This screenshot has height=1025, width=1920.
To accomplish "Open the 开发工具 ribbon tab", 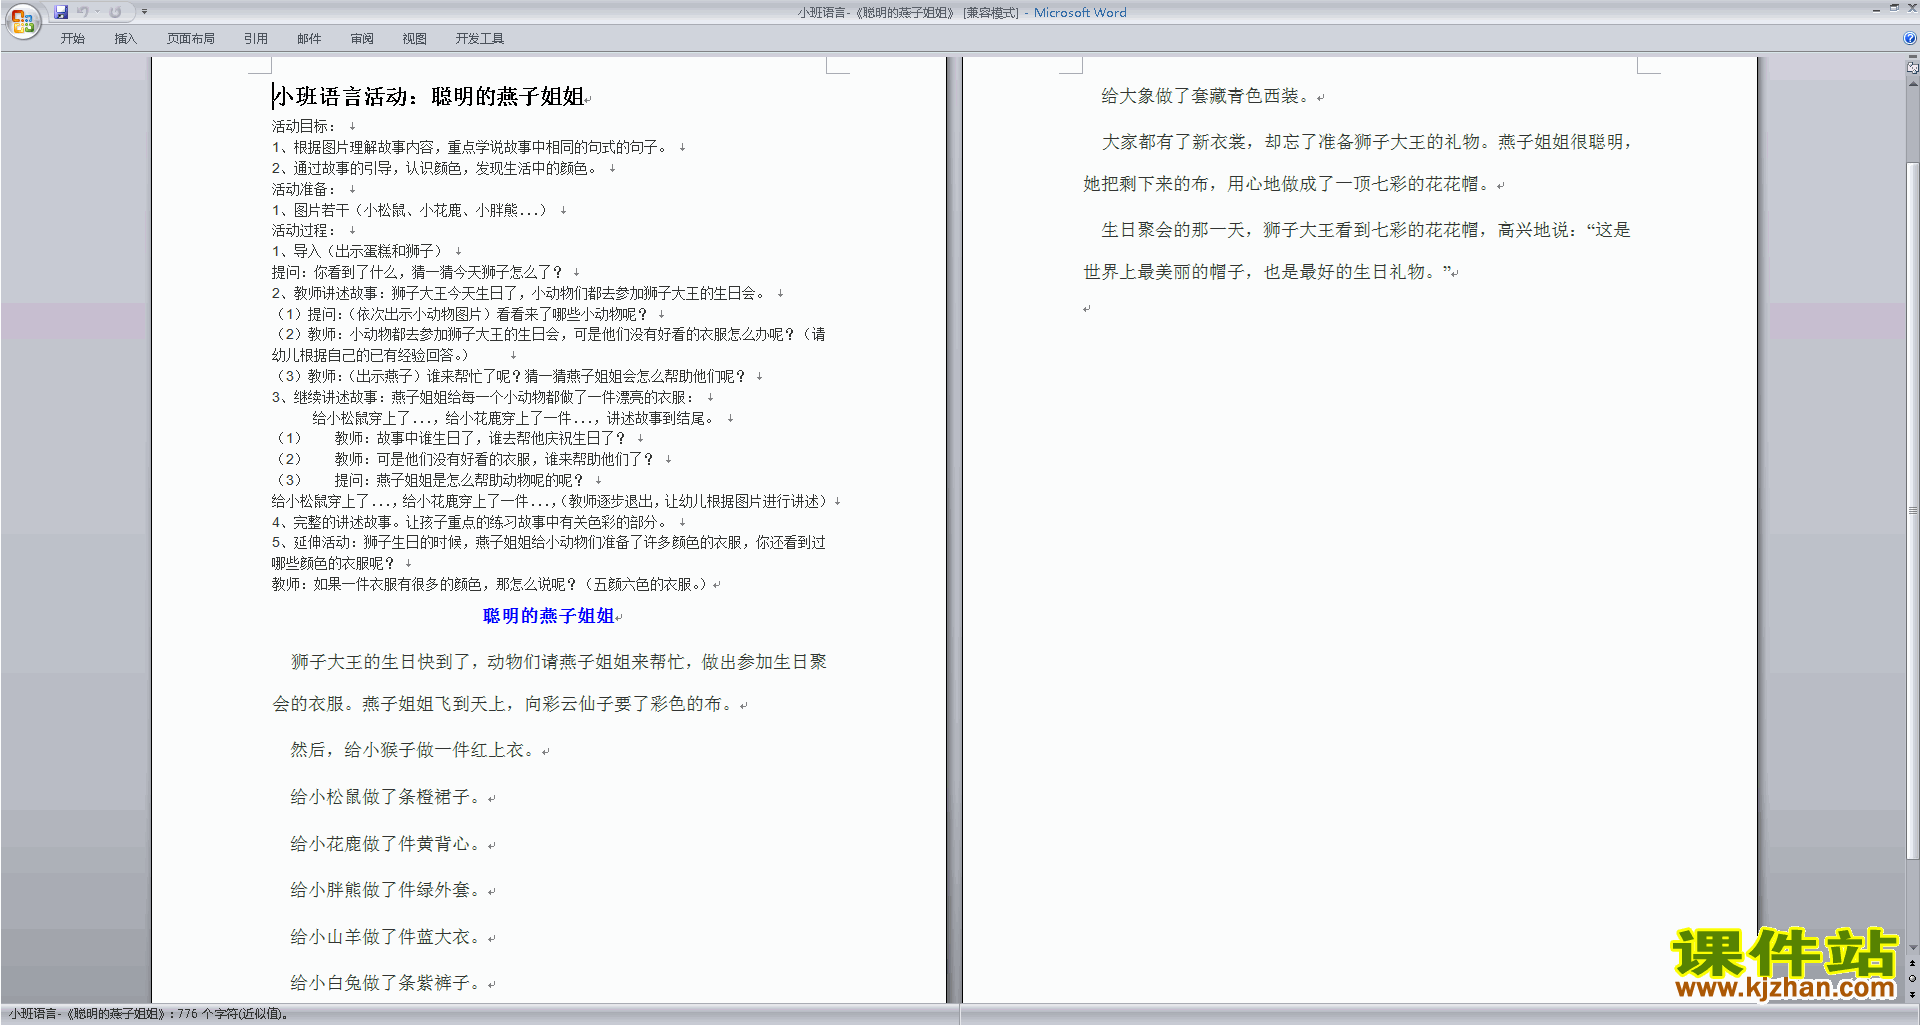I will [480, 39].
